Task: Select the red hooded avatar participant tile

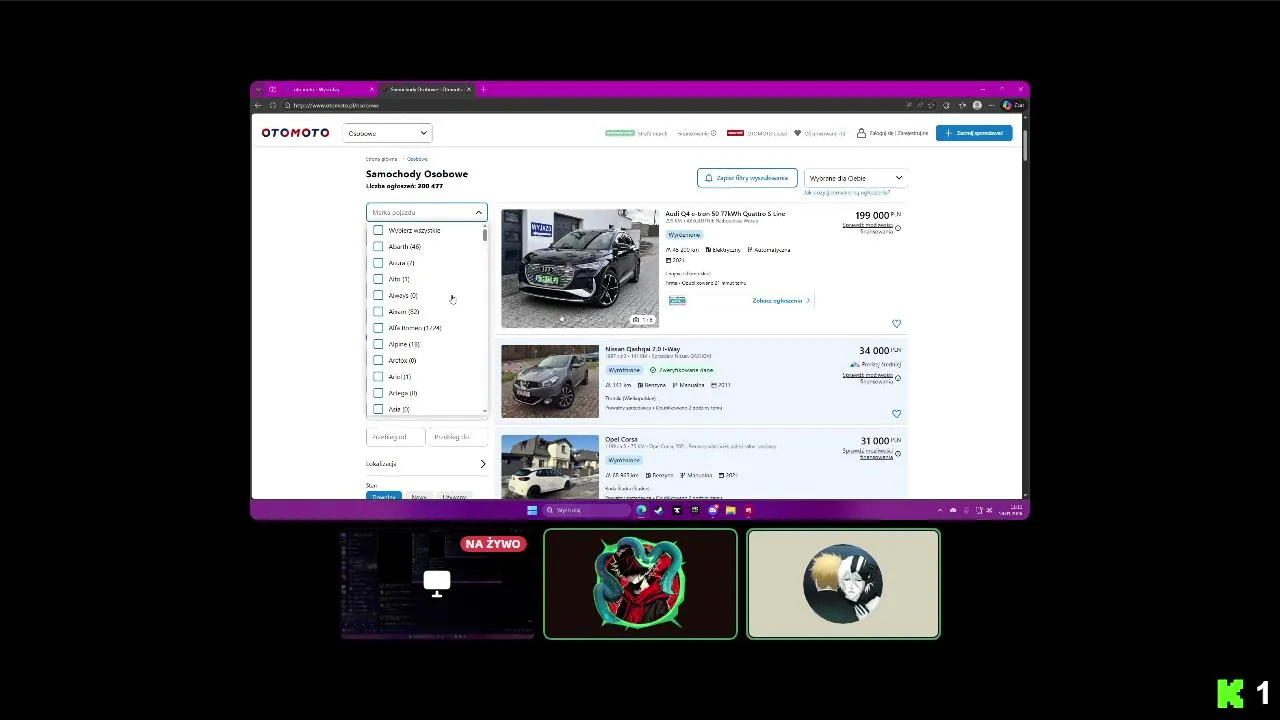Action: click(640, 584)
